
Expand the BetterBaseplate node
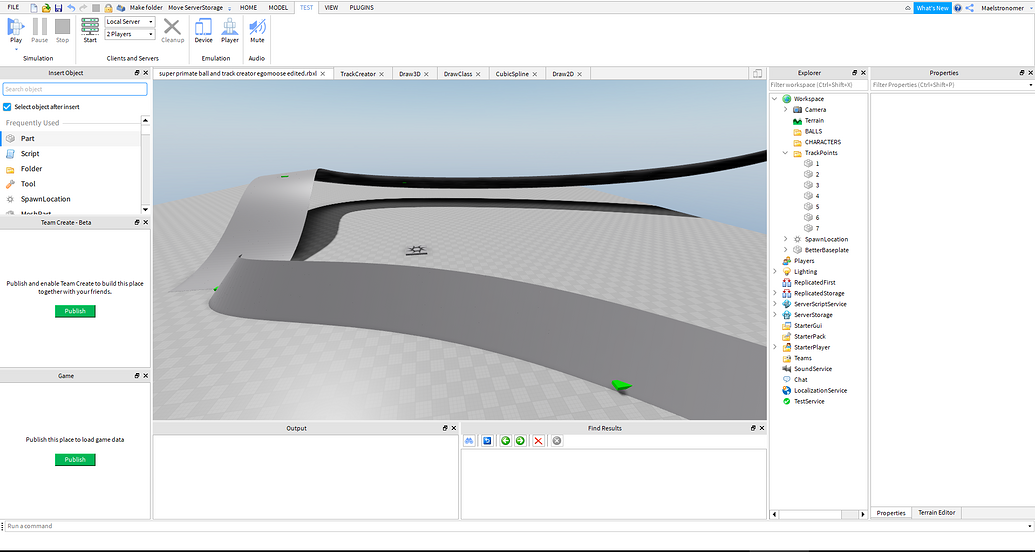(785, 250)
